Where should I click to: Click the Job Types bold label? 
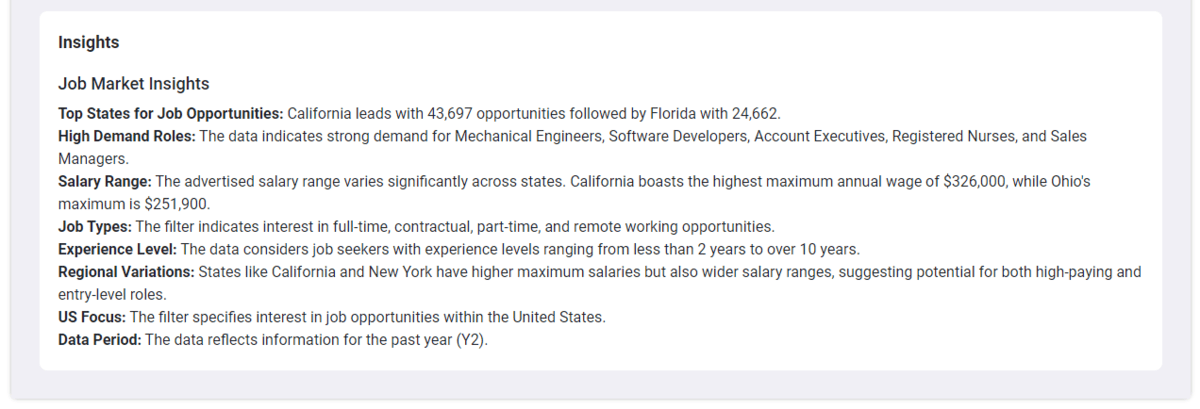[95, 226]
